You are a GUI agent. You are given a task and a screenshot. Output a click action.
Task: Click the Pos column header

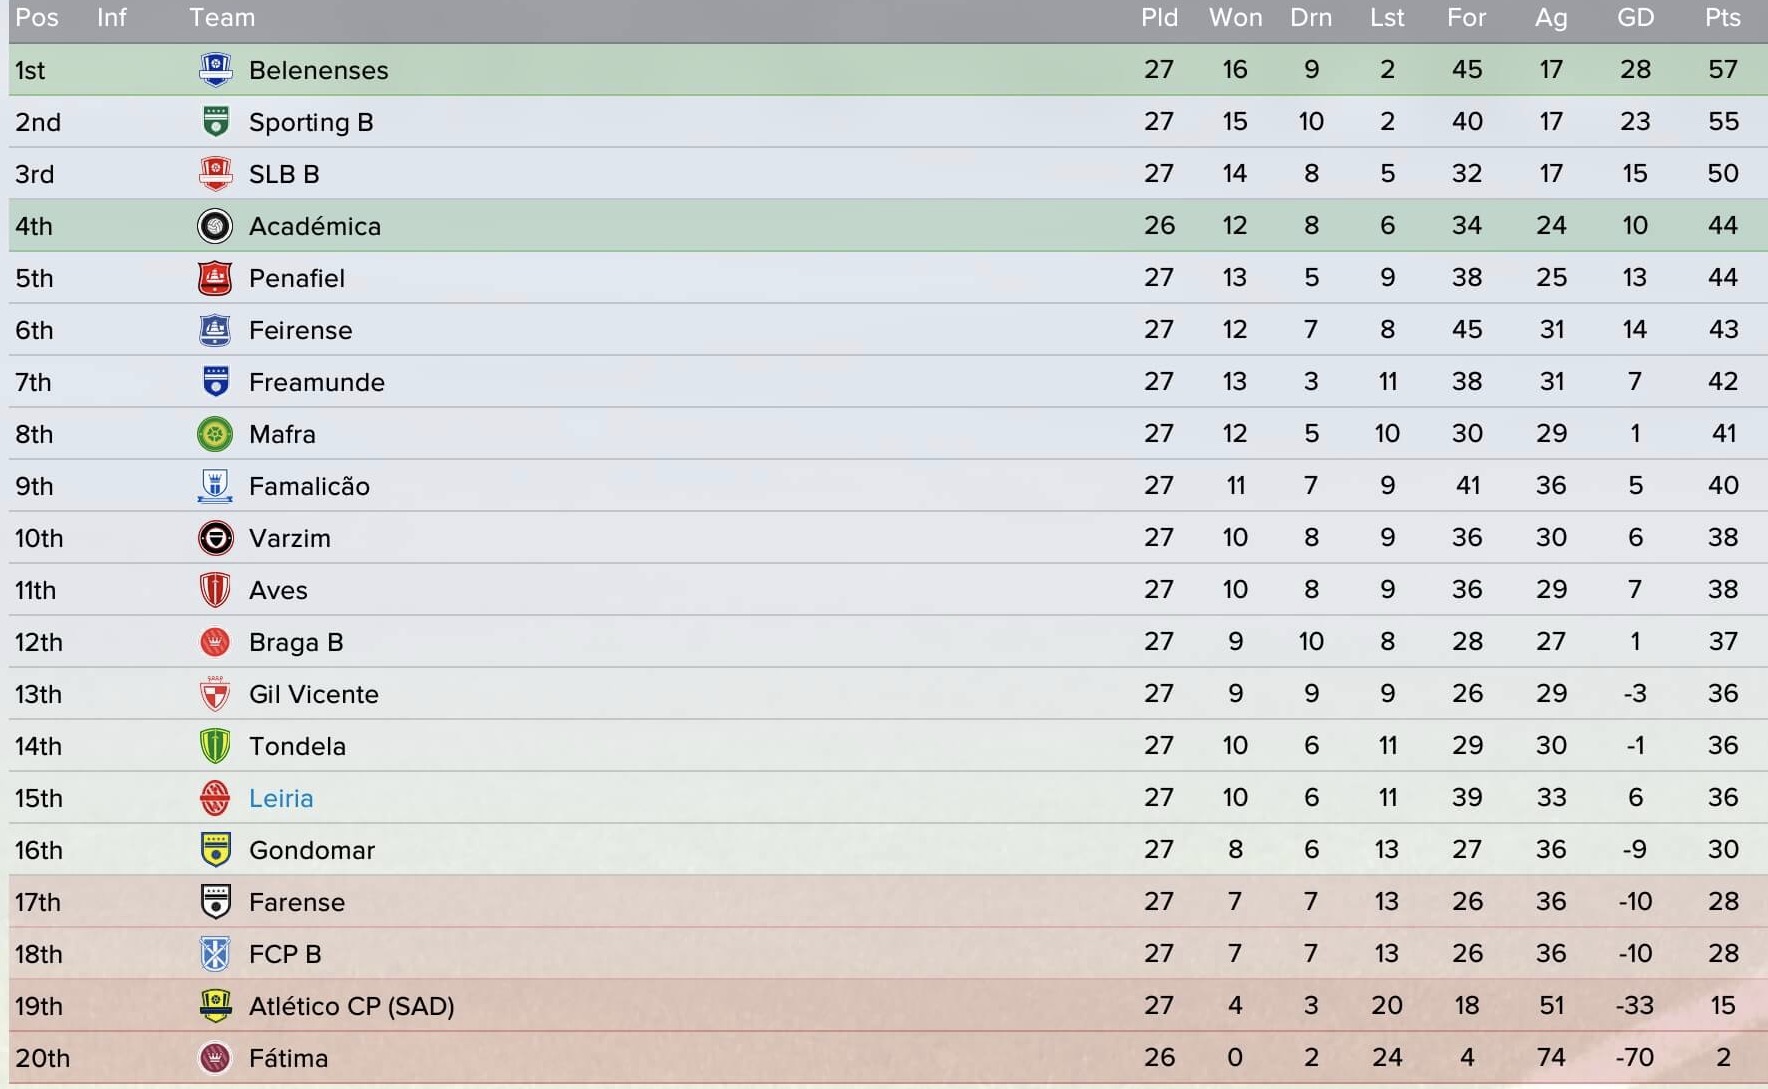coord(37,18)
